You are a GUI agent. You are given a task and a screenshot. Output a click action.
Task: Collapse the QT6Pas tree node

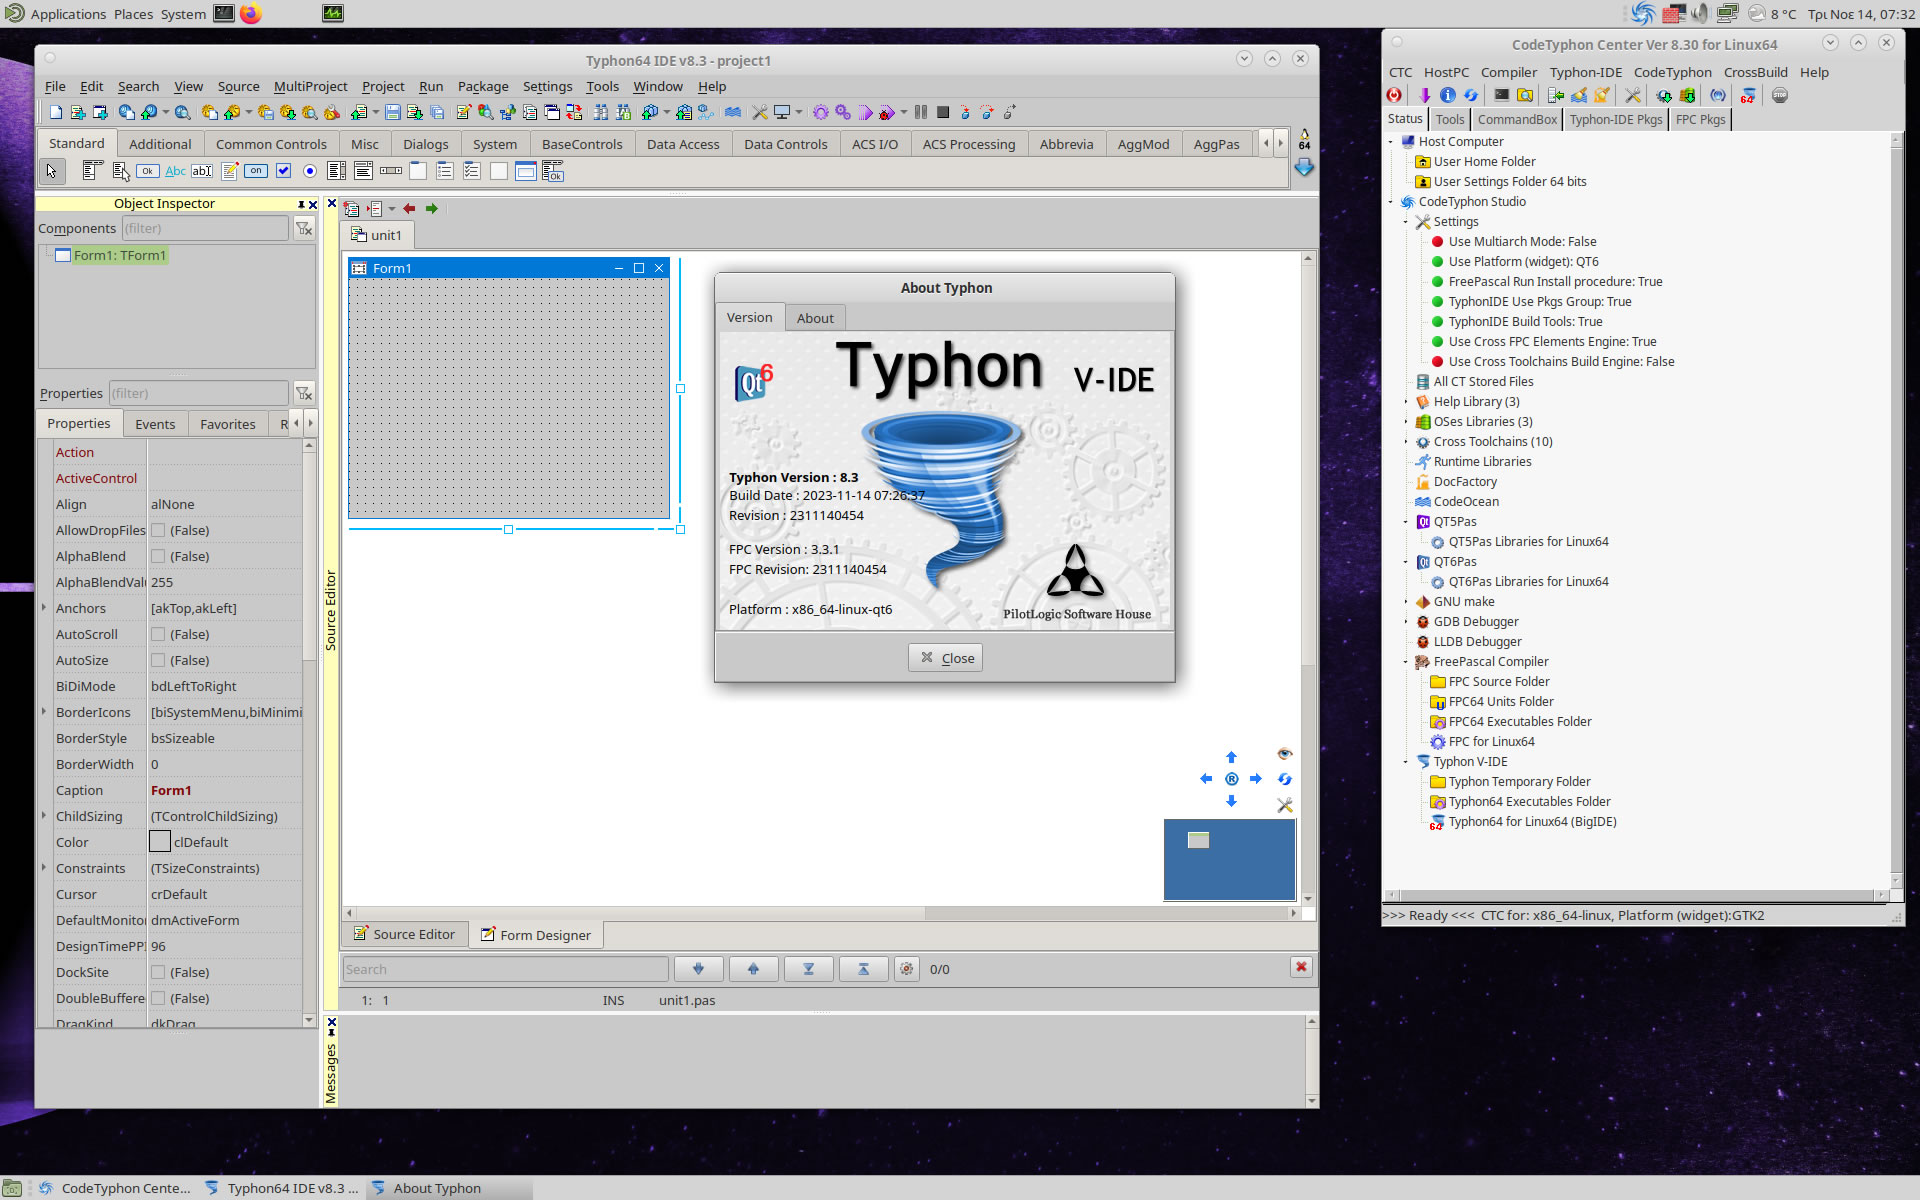(1405, 561)
